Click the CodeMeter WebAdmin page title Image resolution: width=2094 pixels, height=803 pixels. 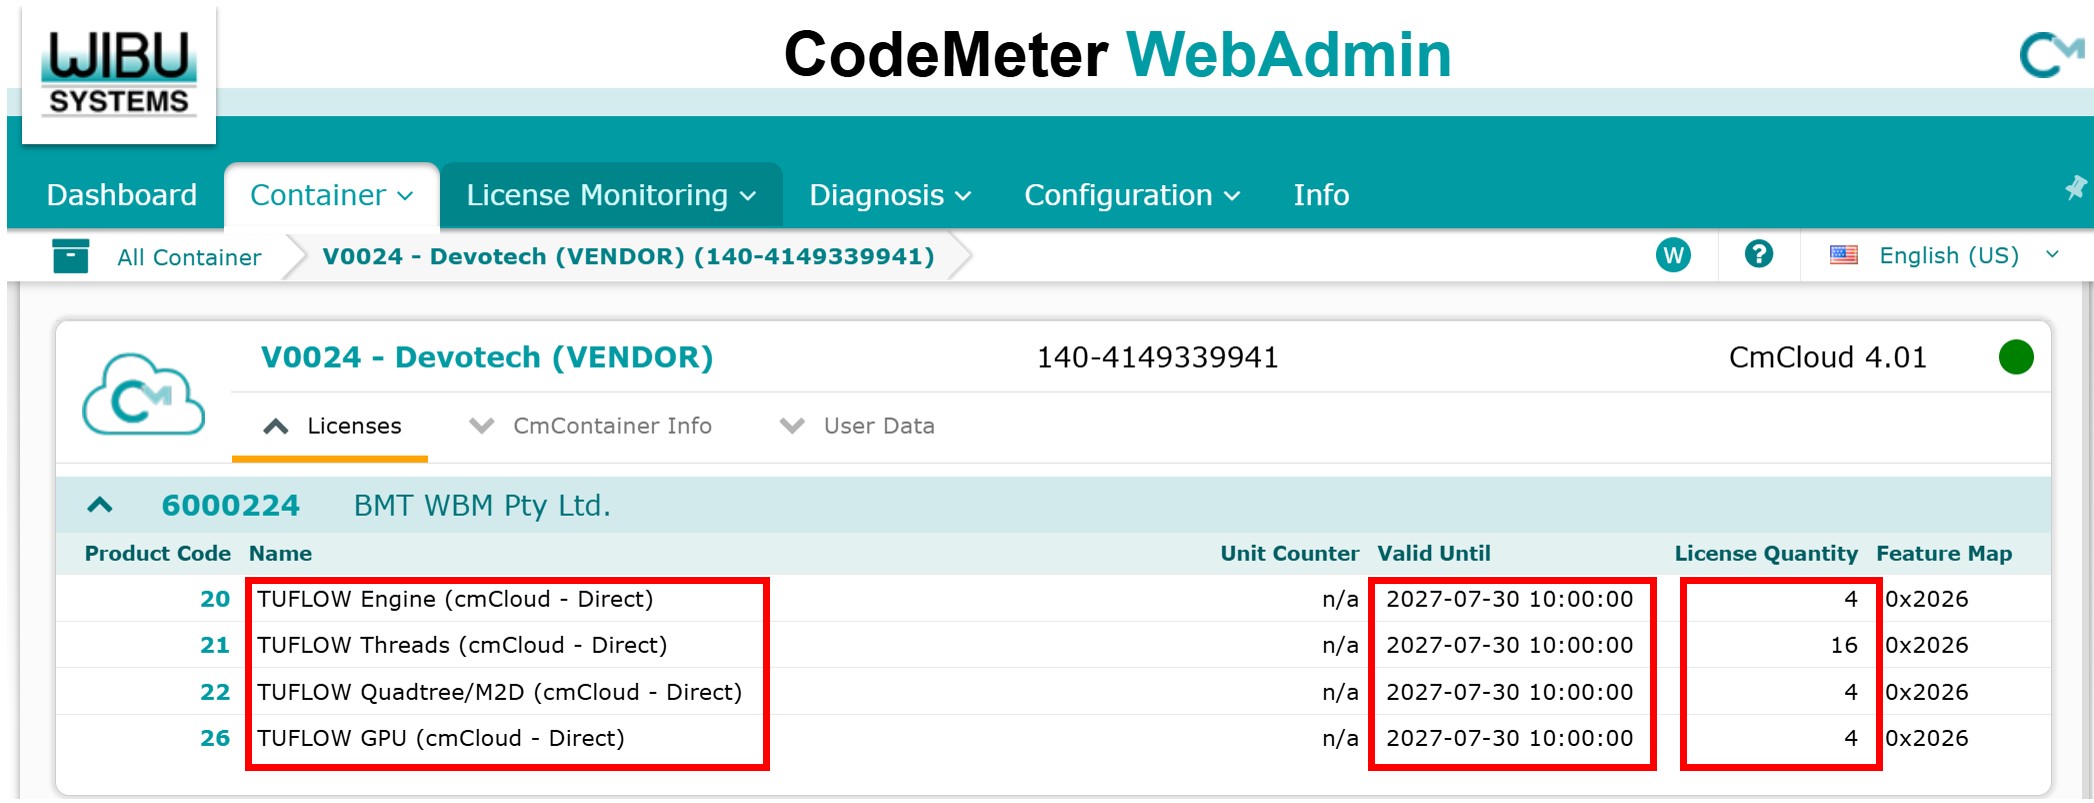tap(1117, 54)
